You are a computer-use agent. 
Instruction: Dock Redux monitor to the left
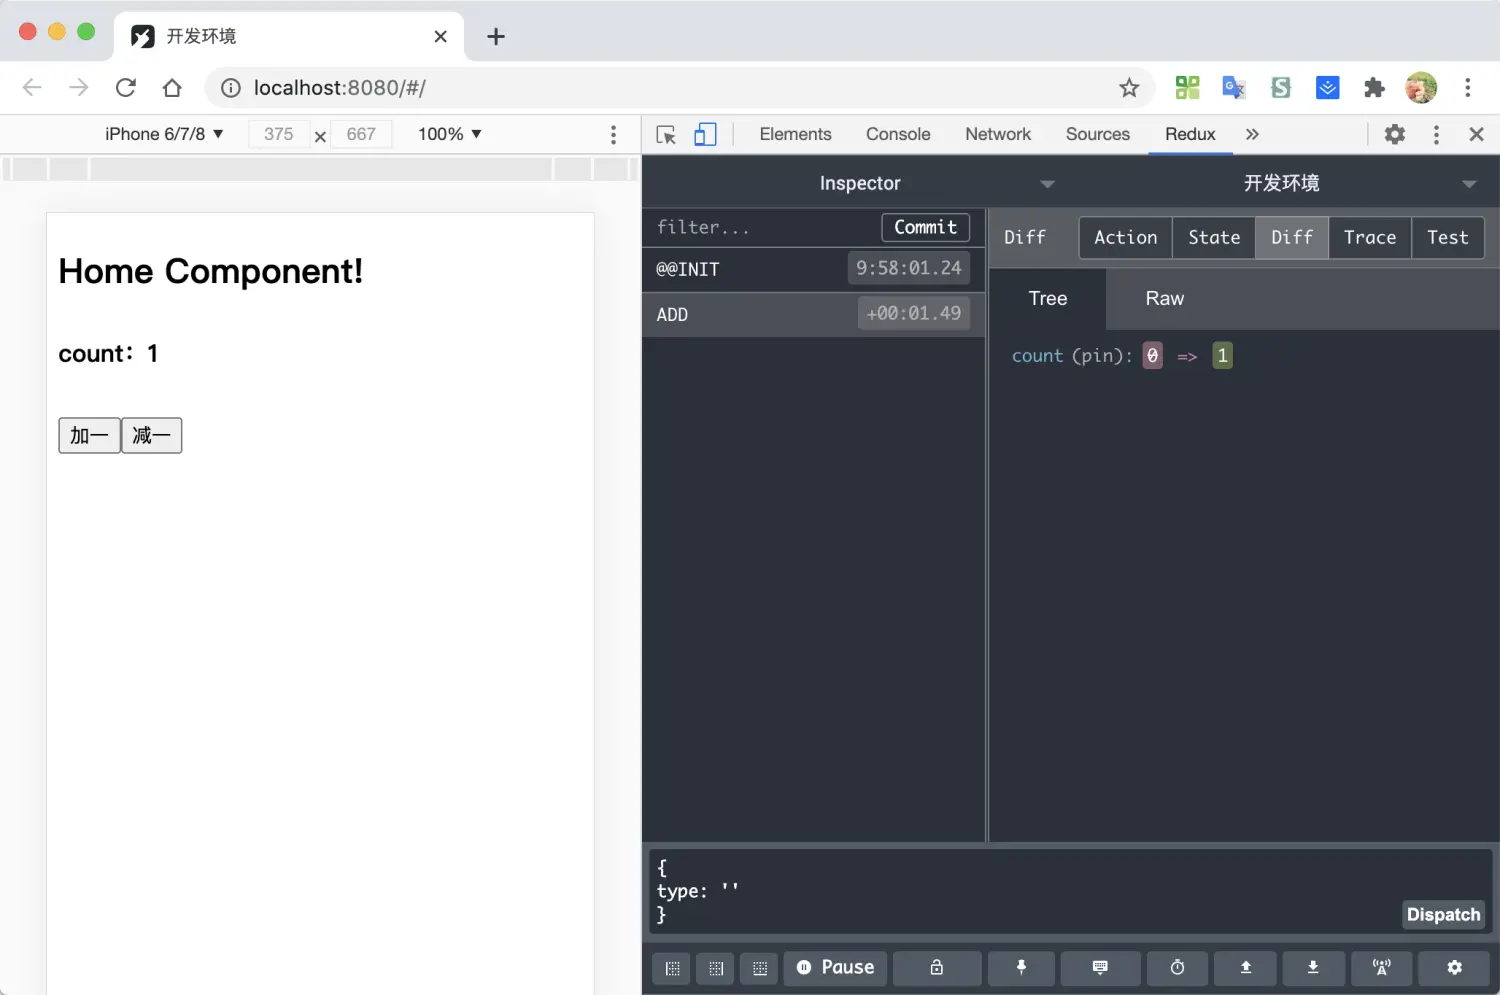pyautogui.click(x=672, y=968)
